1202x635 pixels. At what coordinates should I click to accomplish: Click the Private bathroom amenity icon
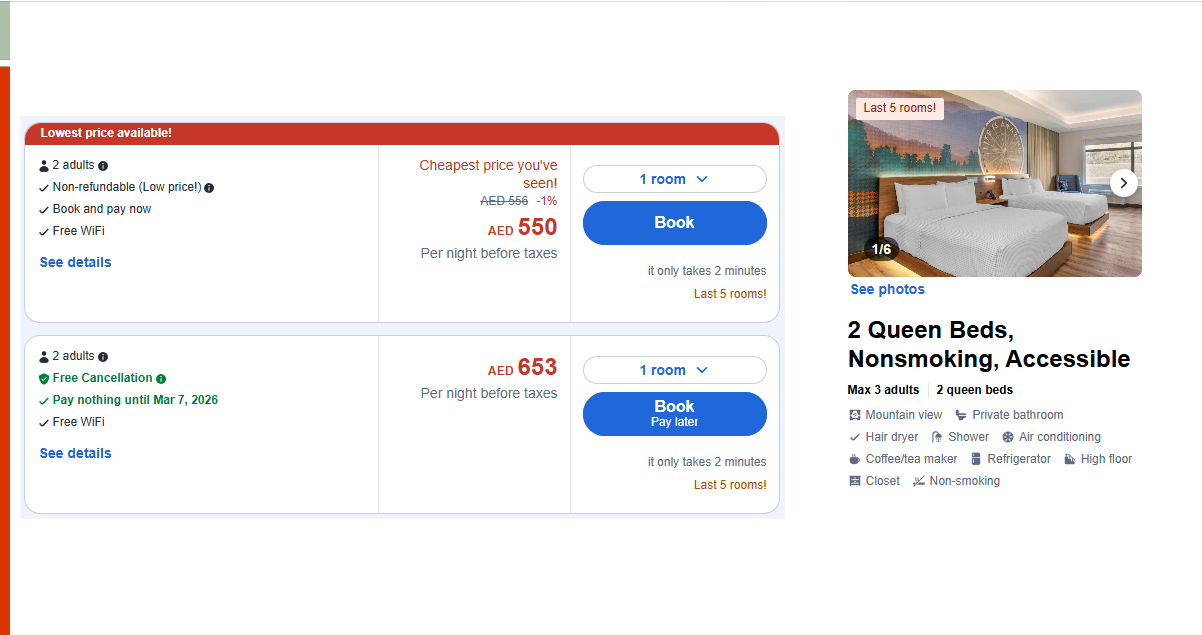tap(961, 415)
